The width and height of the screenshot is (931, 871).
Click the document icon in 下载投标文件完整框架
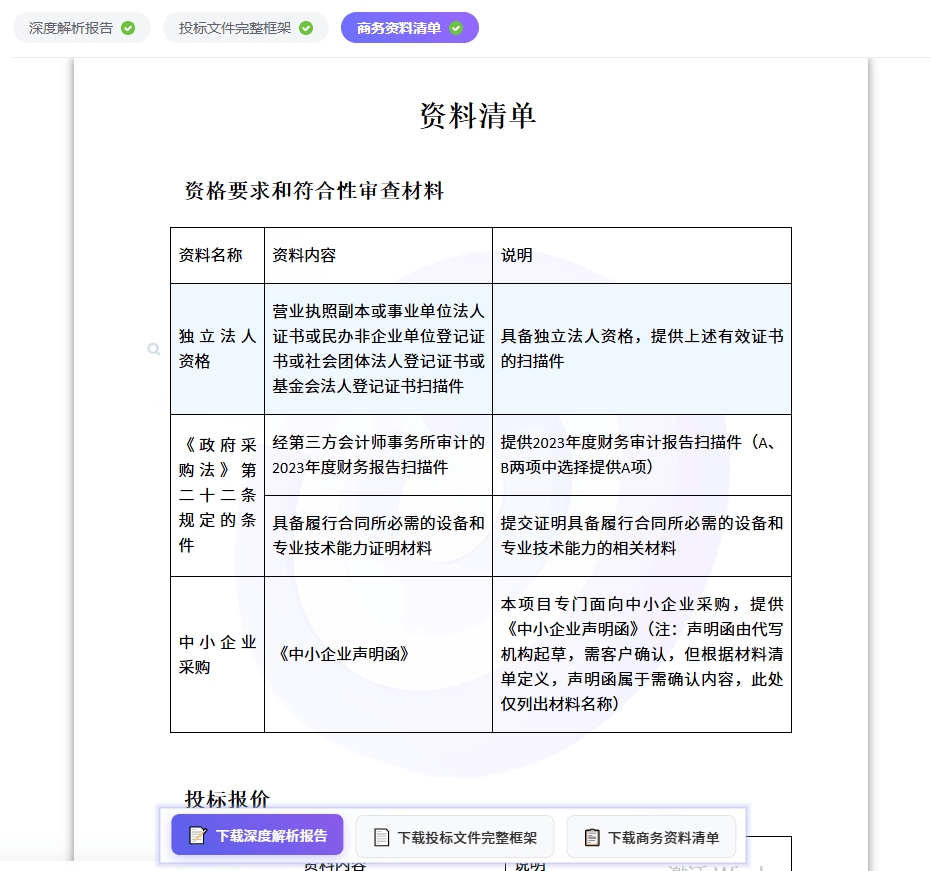[382, 837]
